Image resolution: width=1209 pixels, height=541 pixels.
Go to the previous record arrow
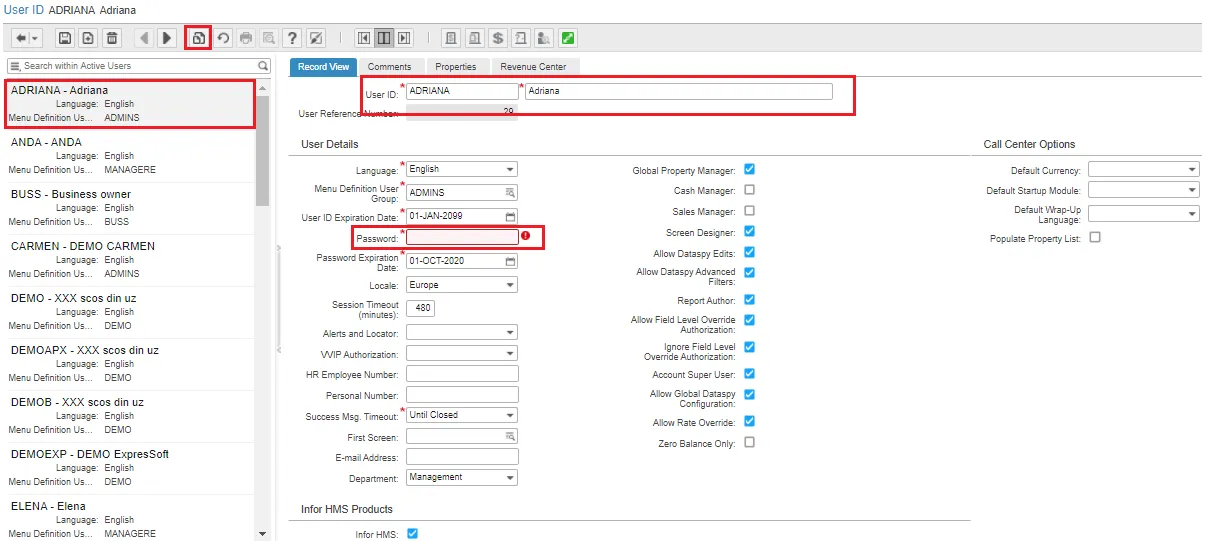click(x=144, y=38)
